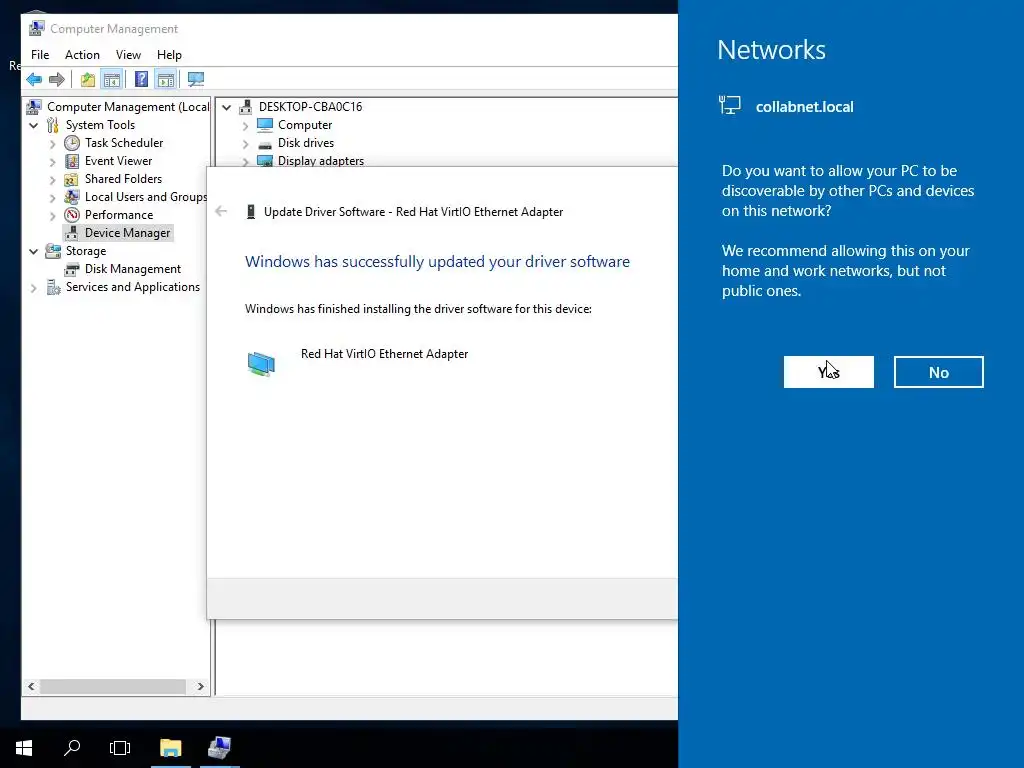Click 'Windows has successfully updated your driver software' heading
The width and height of the screenshot is (1024, 768).
438,261
